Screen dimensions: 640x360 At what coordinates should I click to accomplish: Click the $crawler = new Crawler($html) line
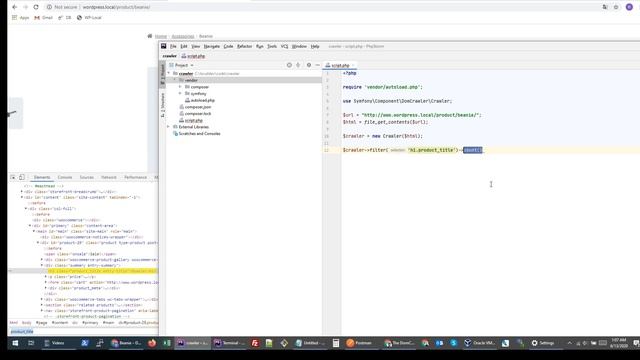click(382, 136)
